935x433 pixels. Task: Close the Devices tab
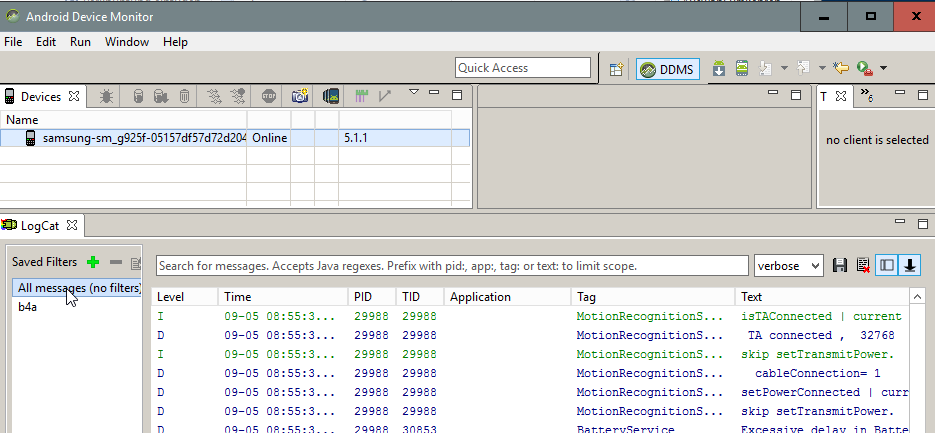pyautogui.click(x=74, y=95)
